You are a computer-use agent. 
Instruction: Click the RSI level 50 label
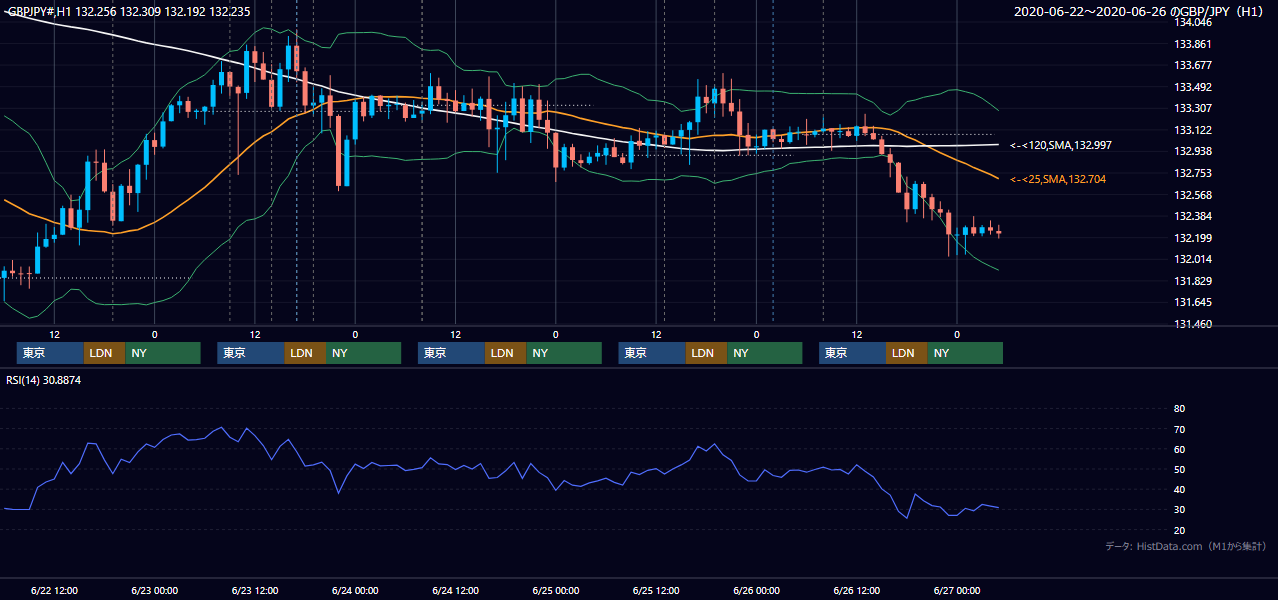click(1179, 469)
